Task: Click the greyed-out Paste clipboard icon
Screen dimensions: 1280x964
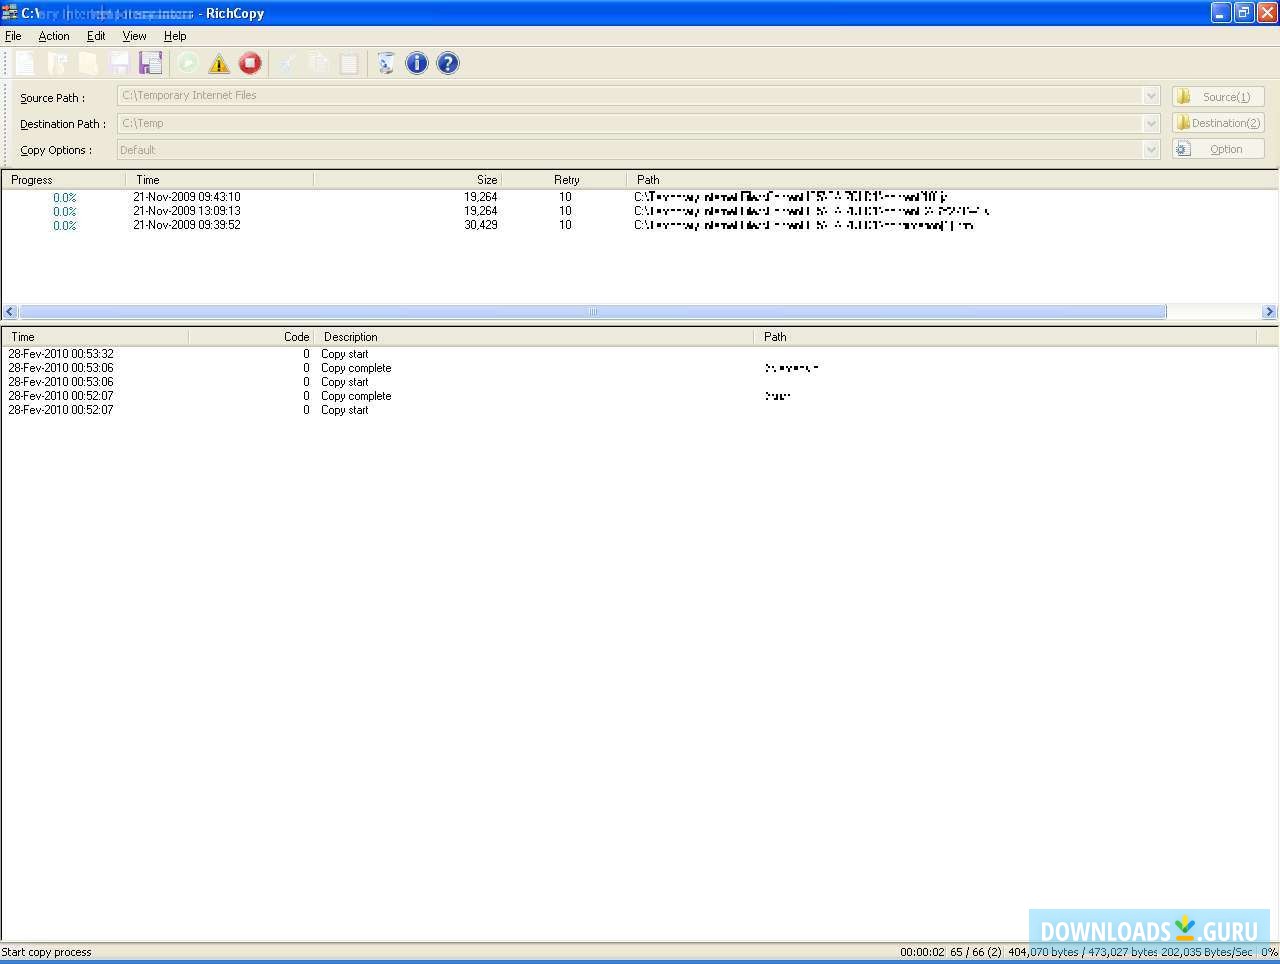Action: [349, 63]
